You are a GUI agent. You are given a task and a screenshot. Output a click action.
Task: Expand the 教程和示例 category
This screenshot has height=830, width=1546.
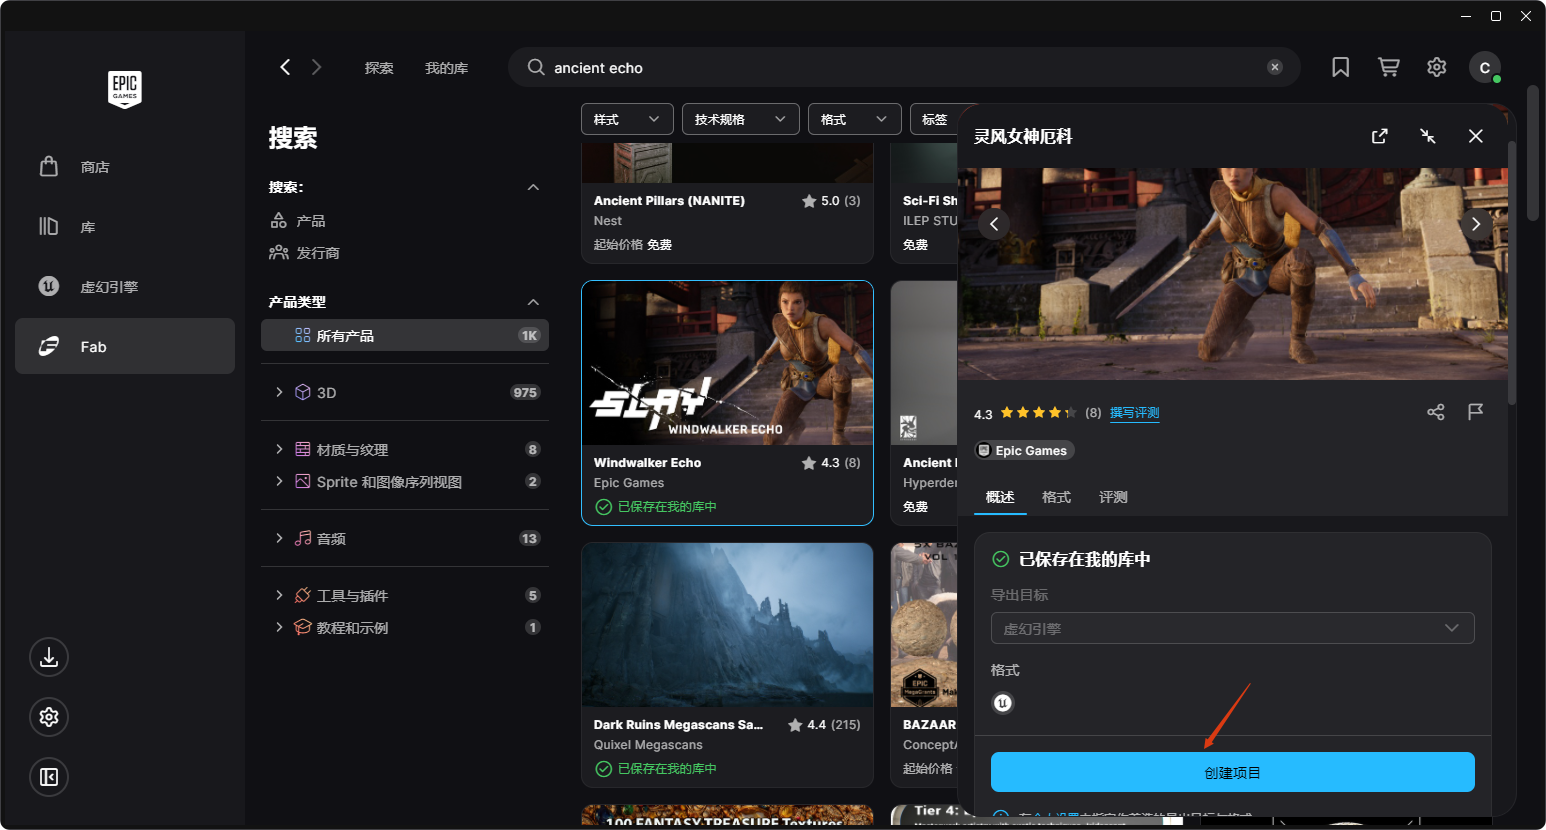pos(279,627)
